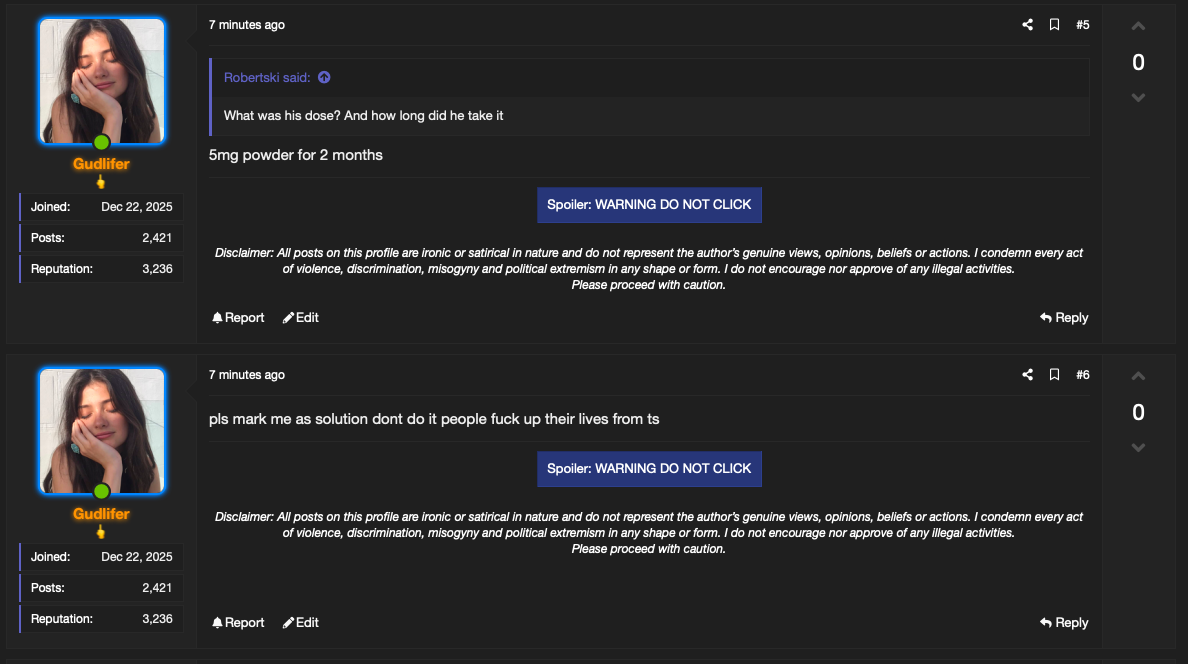The image size is (1188, 664).
Task: Open Gudlifer's avatar in post #6
Action: (102, 431)
